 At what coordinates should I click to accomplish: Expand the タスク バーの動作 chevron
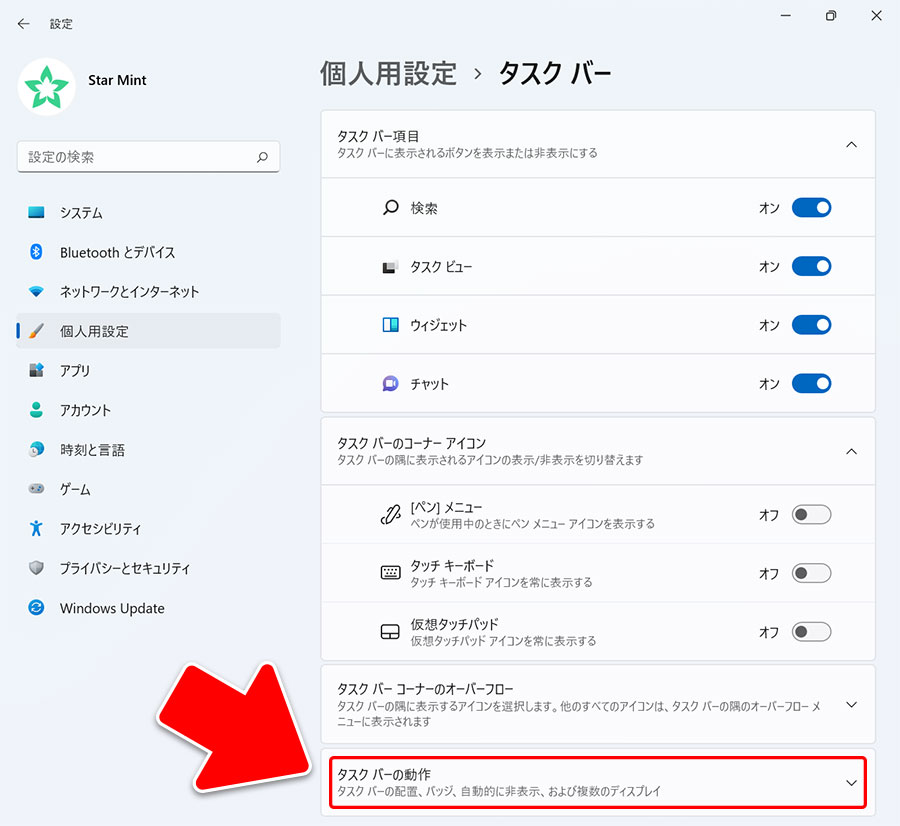coord(851,783)
